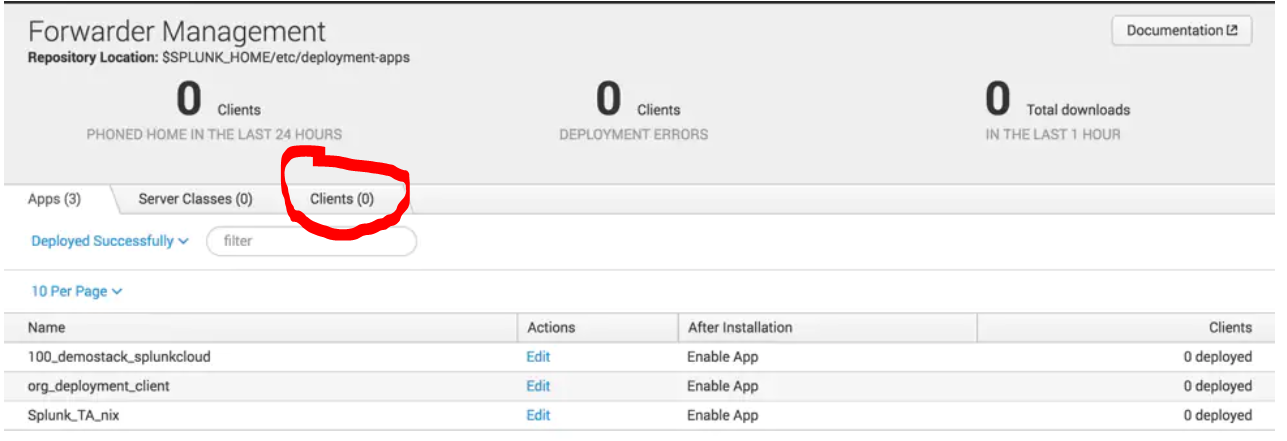Click into the filter text field

pyautogui.click(x=311, y=241)
